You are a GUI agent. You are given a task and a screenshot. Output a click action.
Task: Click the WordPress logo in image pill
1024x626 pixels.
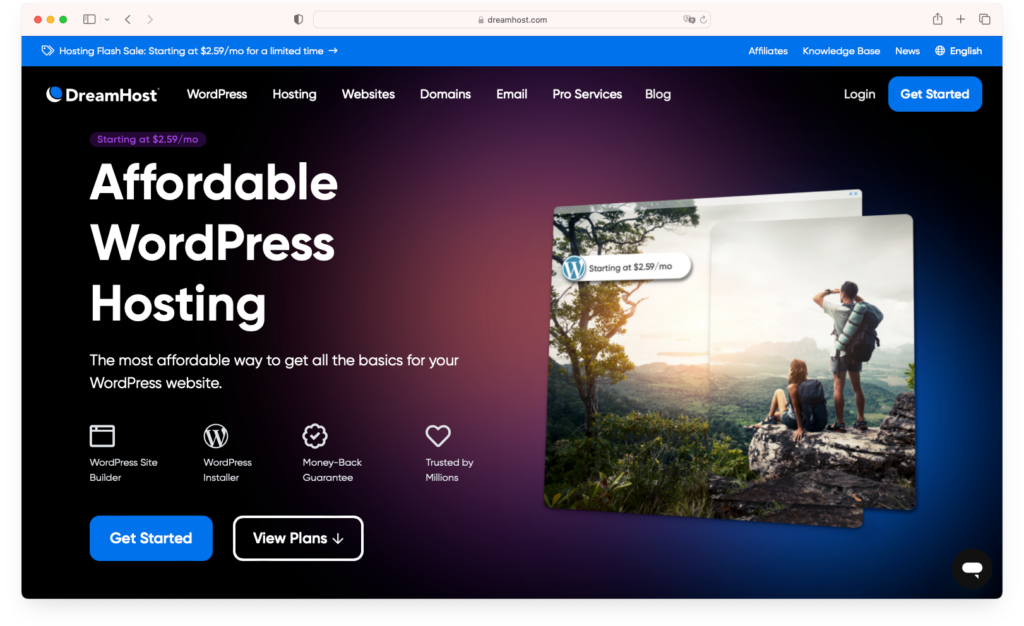[574, 268]
